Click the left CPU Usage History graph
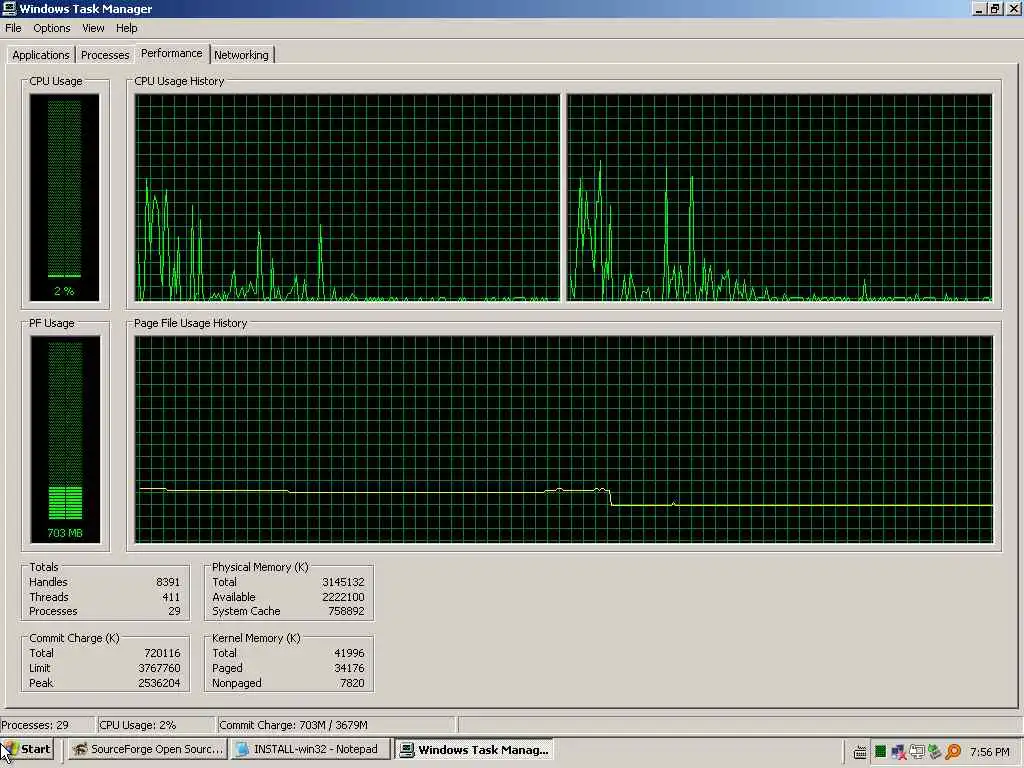Screen dimensions: 1024x768 pyautogui.click(x=347, y=197)
